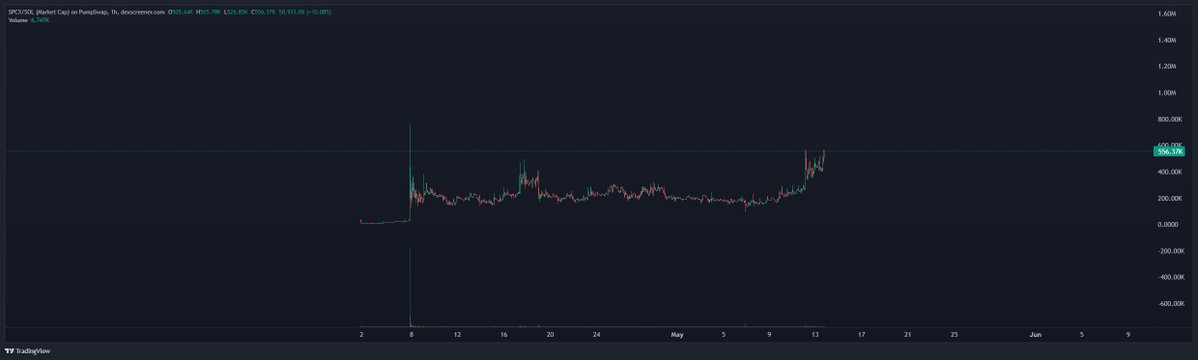This screenshot has height=360, width=1198.
Task: Click the 20 date label on time axis
Action: [550, 335]
